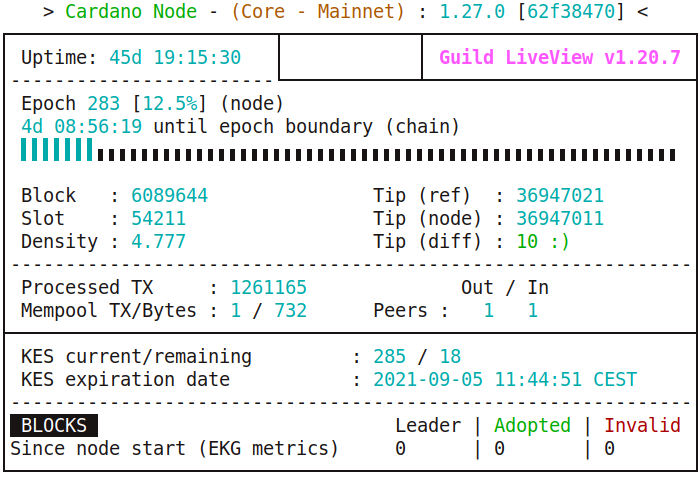Click the highlighted BLOCKS label
Viewport: 699px width, 478px height.
(x=54, y=426)
